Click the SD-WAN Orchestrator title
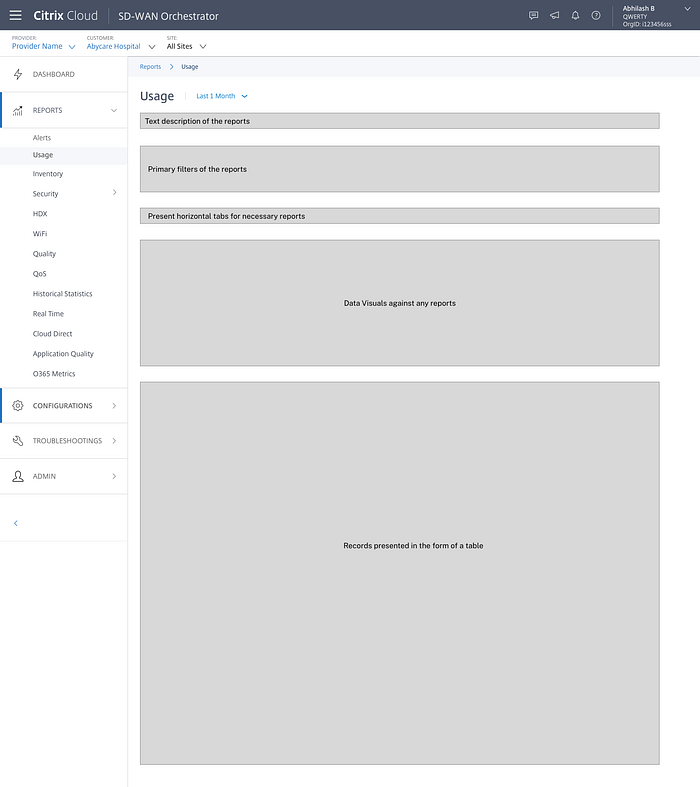This screenshot has width=700, height=787. [x=168, y=16]
